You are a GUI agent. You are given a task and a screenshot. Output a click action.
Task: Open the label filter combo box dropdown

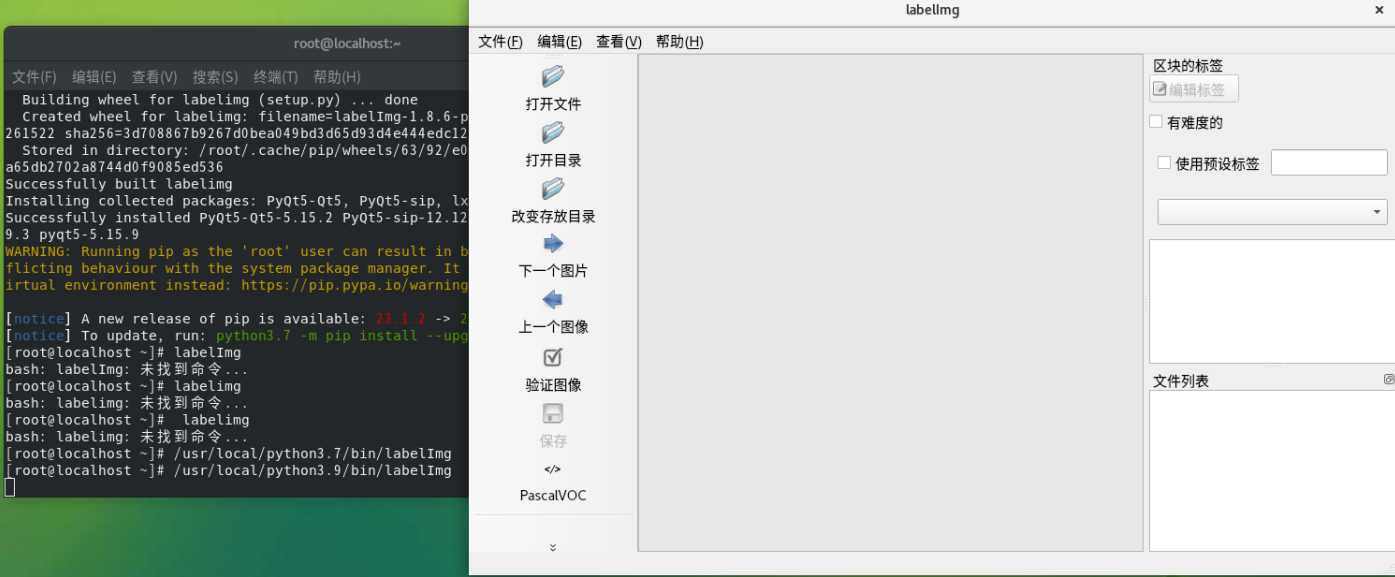coord(1272,212)
